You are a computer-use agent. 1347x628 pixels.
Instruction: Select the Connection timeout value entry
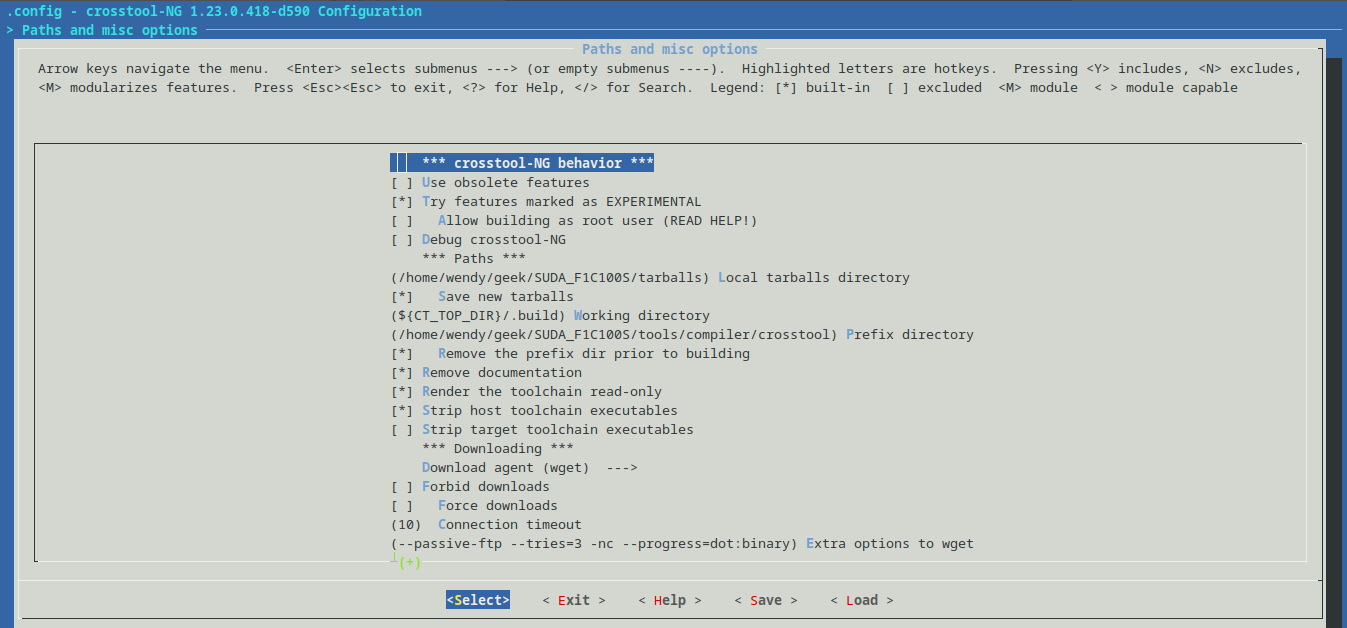(486, 524)
